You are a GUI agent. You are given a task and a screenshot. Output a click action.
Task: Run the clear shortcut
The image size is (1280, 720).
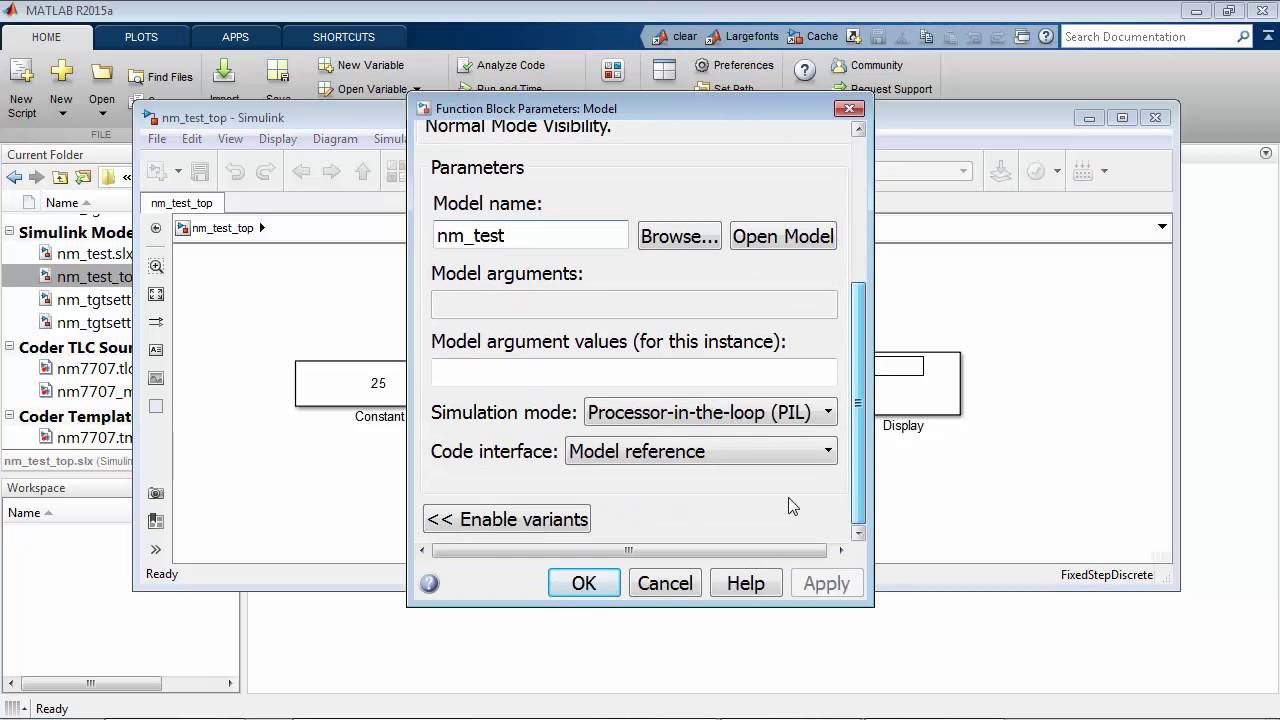[675, 37]
